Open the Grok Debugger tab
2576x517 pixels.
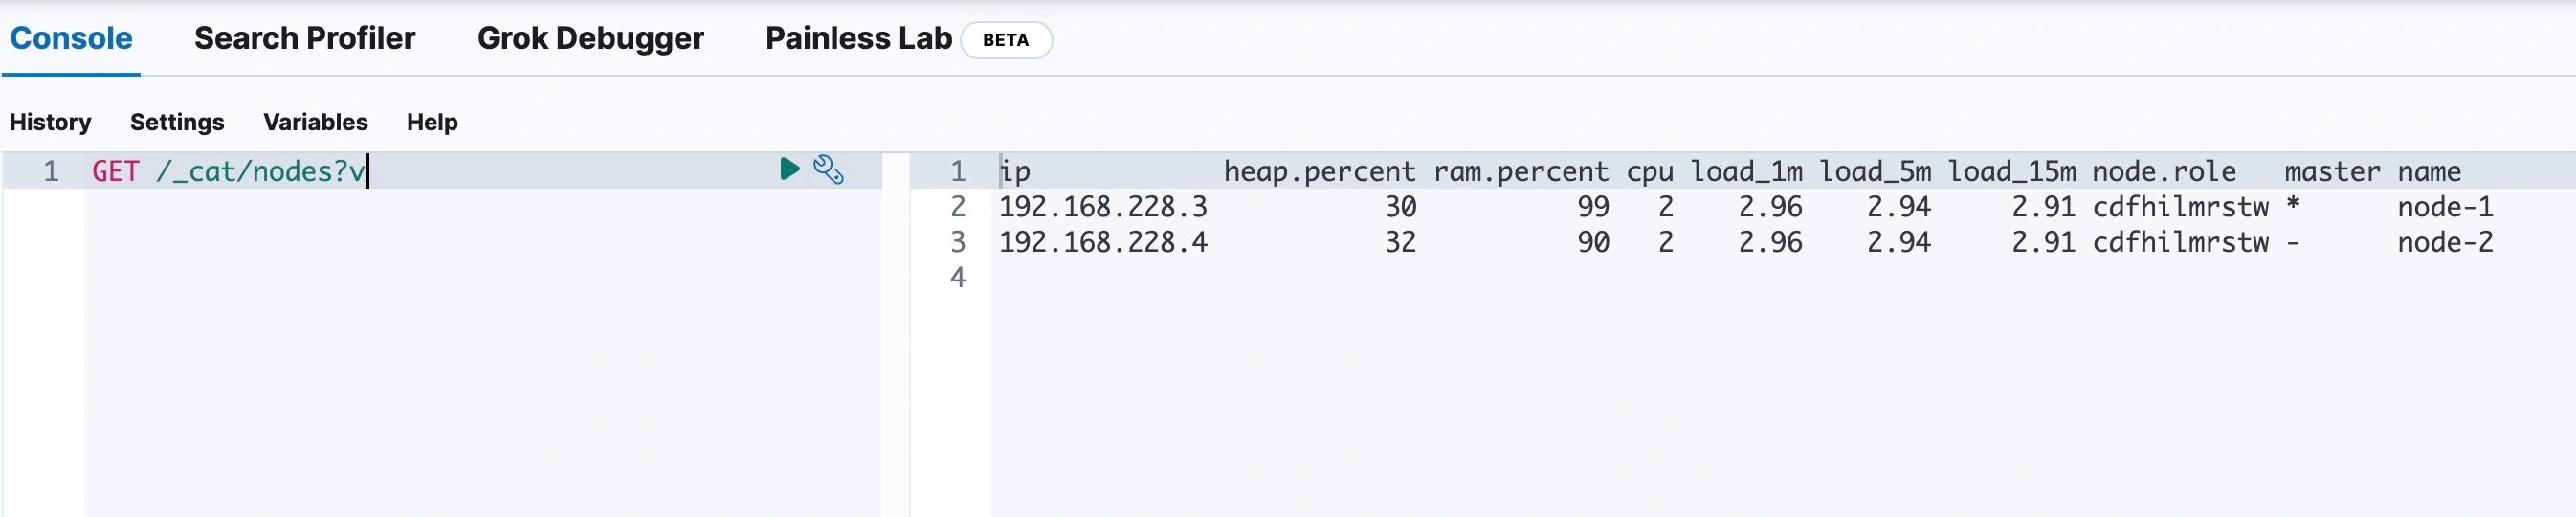tap(590, 39)
